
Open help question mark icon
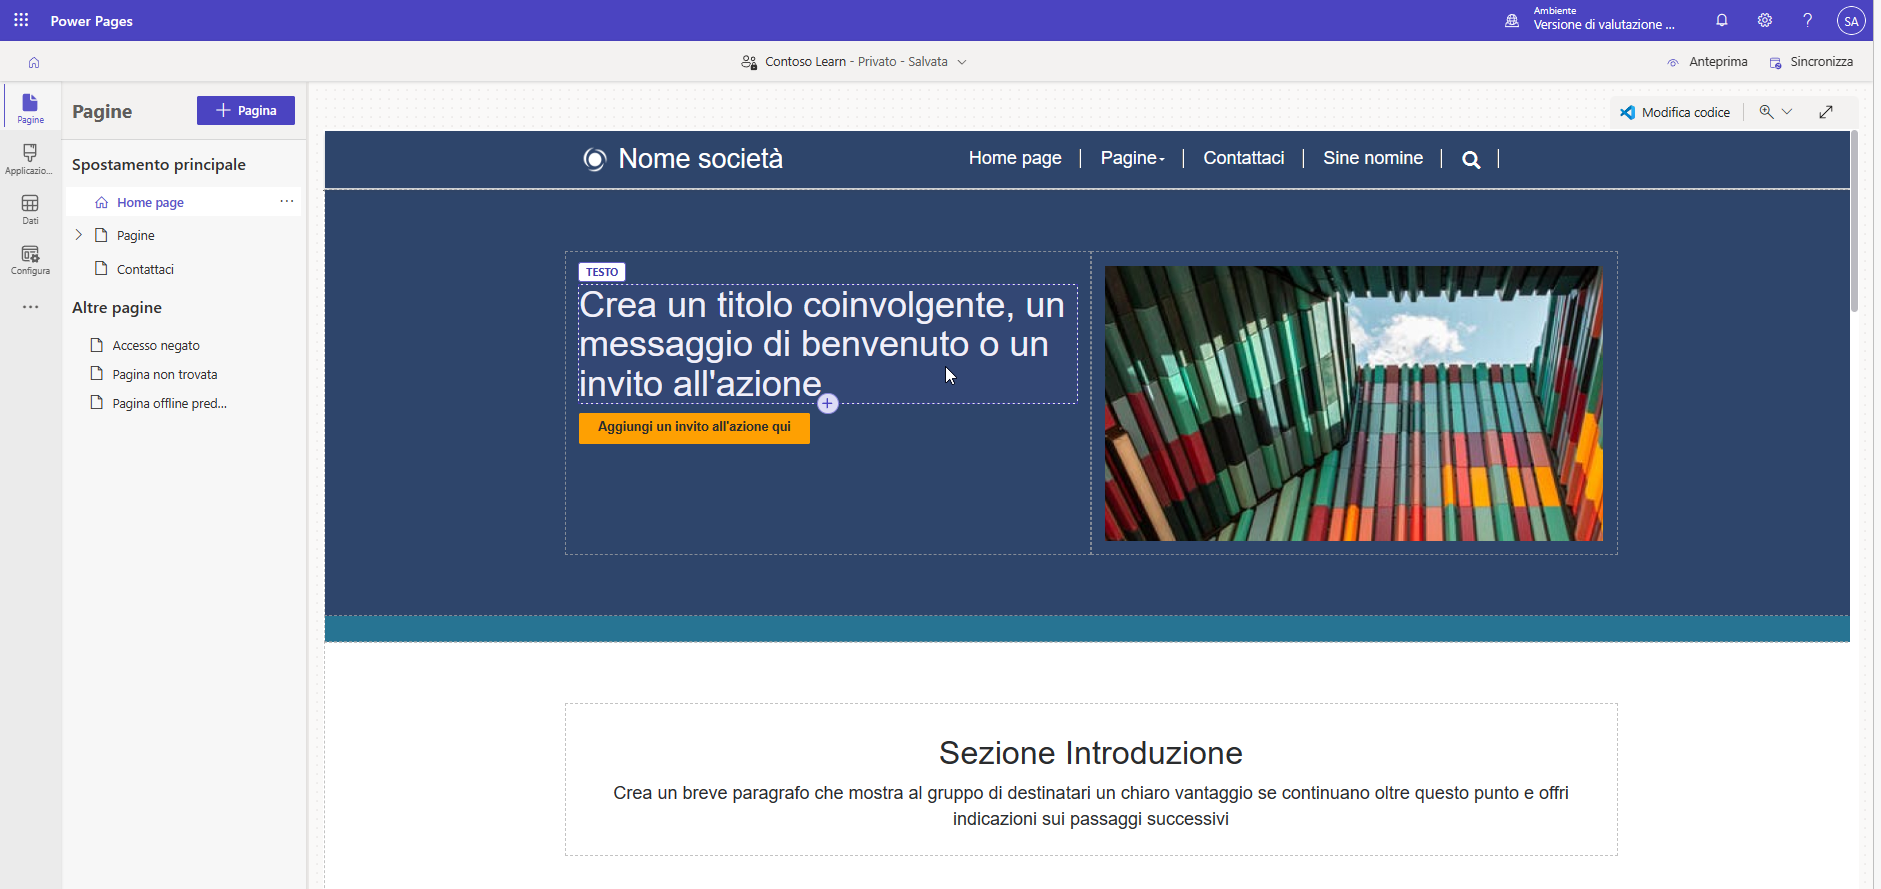pyautogui.click(x=1807, y=20)
